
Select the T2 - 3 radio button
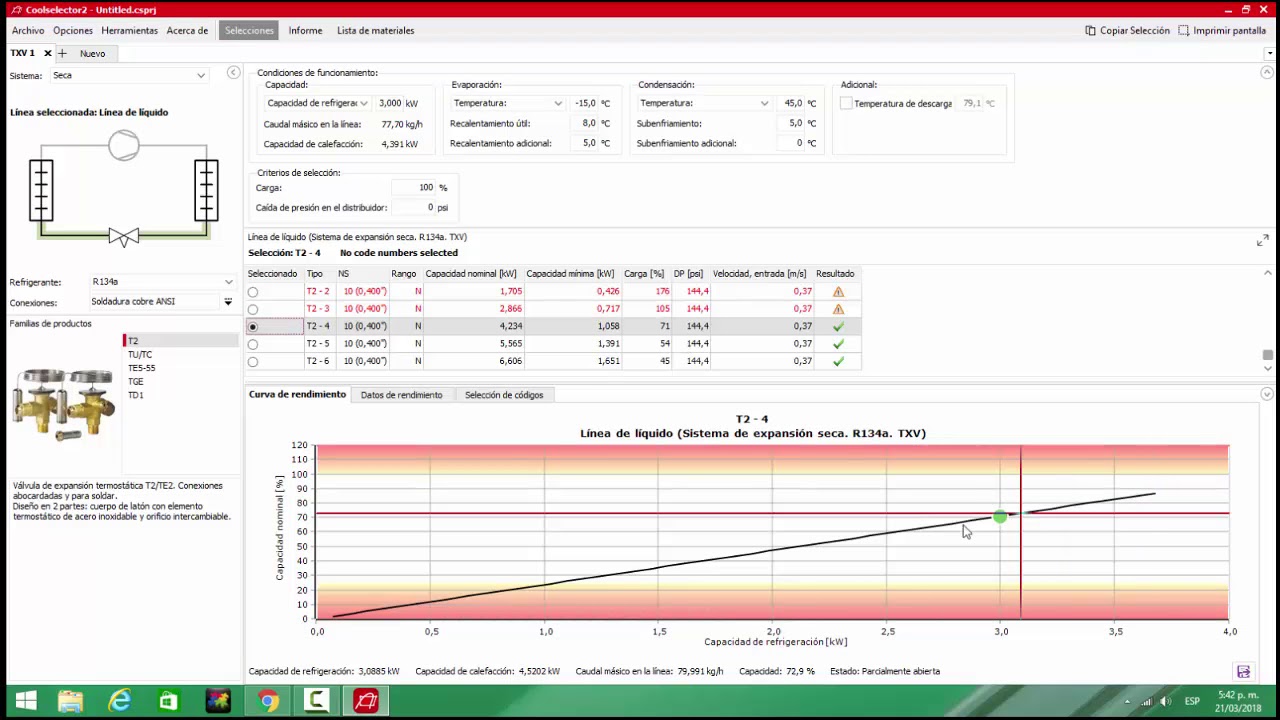coord(252,309)
